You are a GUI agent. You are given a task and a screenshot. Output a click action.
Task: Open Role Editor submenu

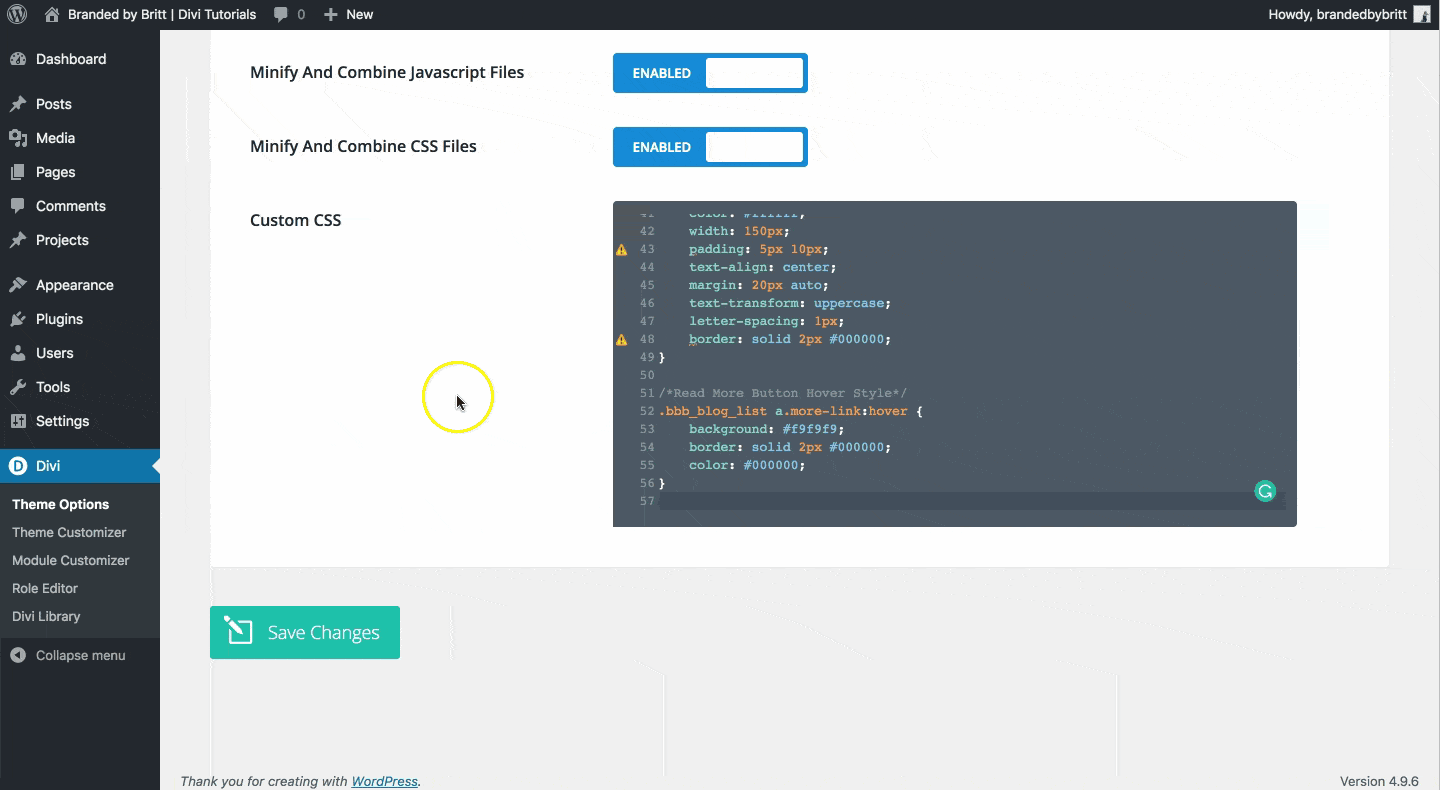click(45, 588)
